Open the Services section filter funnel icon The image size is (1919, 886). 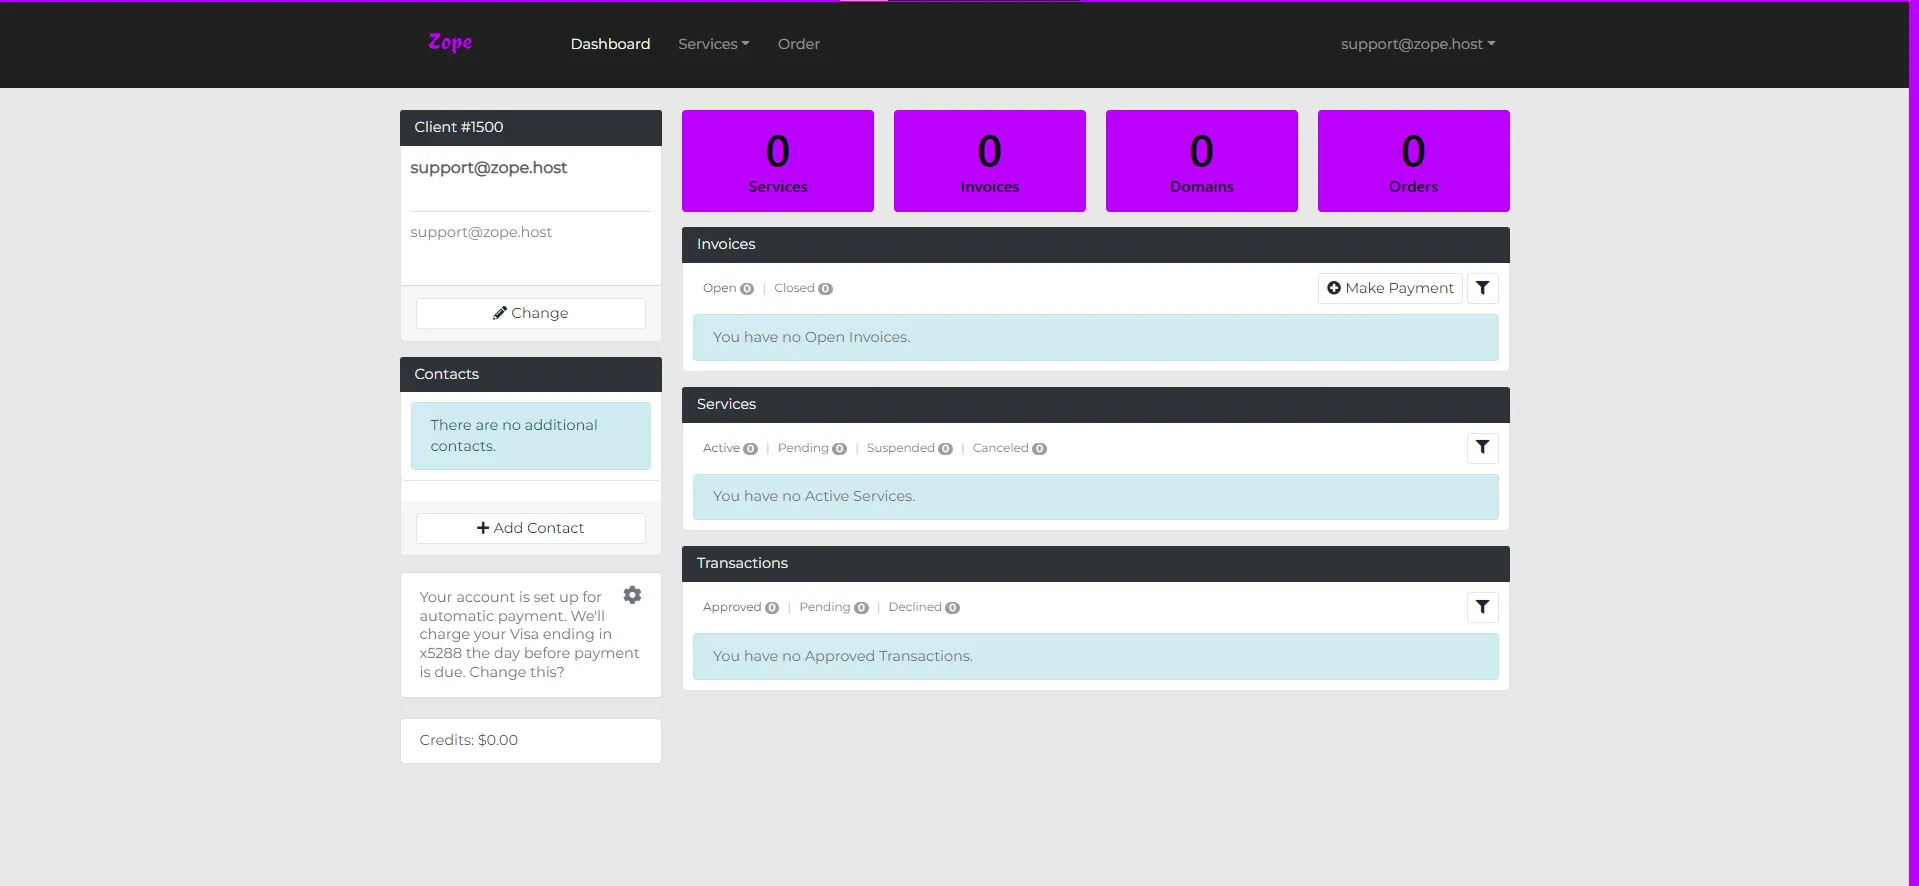1482,448
